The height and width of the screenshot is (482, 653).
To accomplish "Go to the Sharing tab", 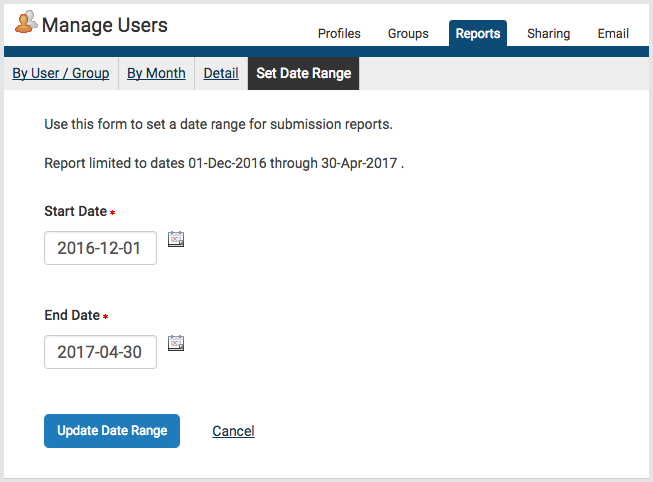I will point(548,33).
